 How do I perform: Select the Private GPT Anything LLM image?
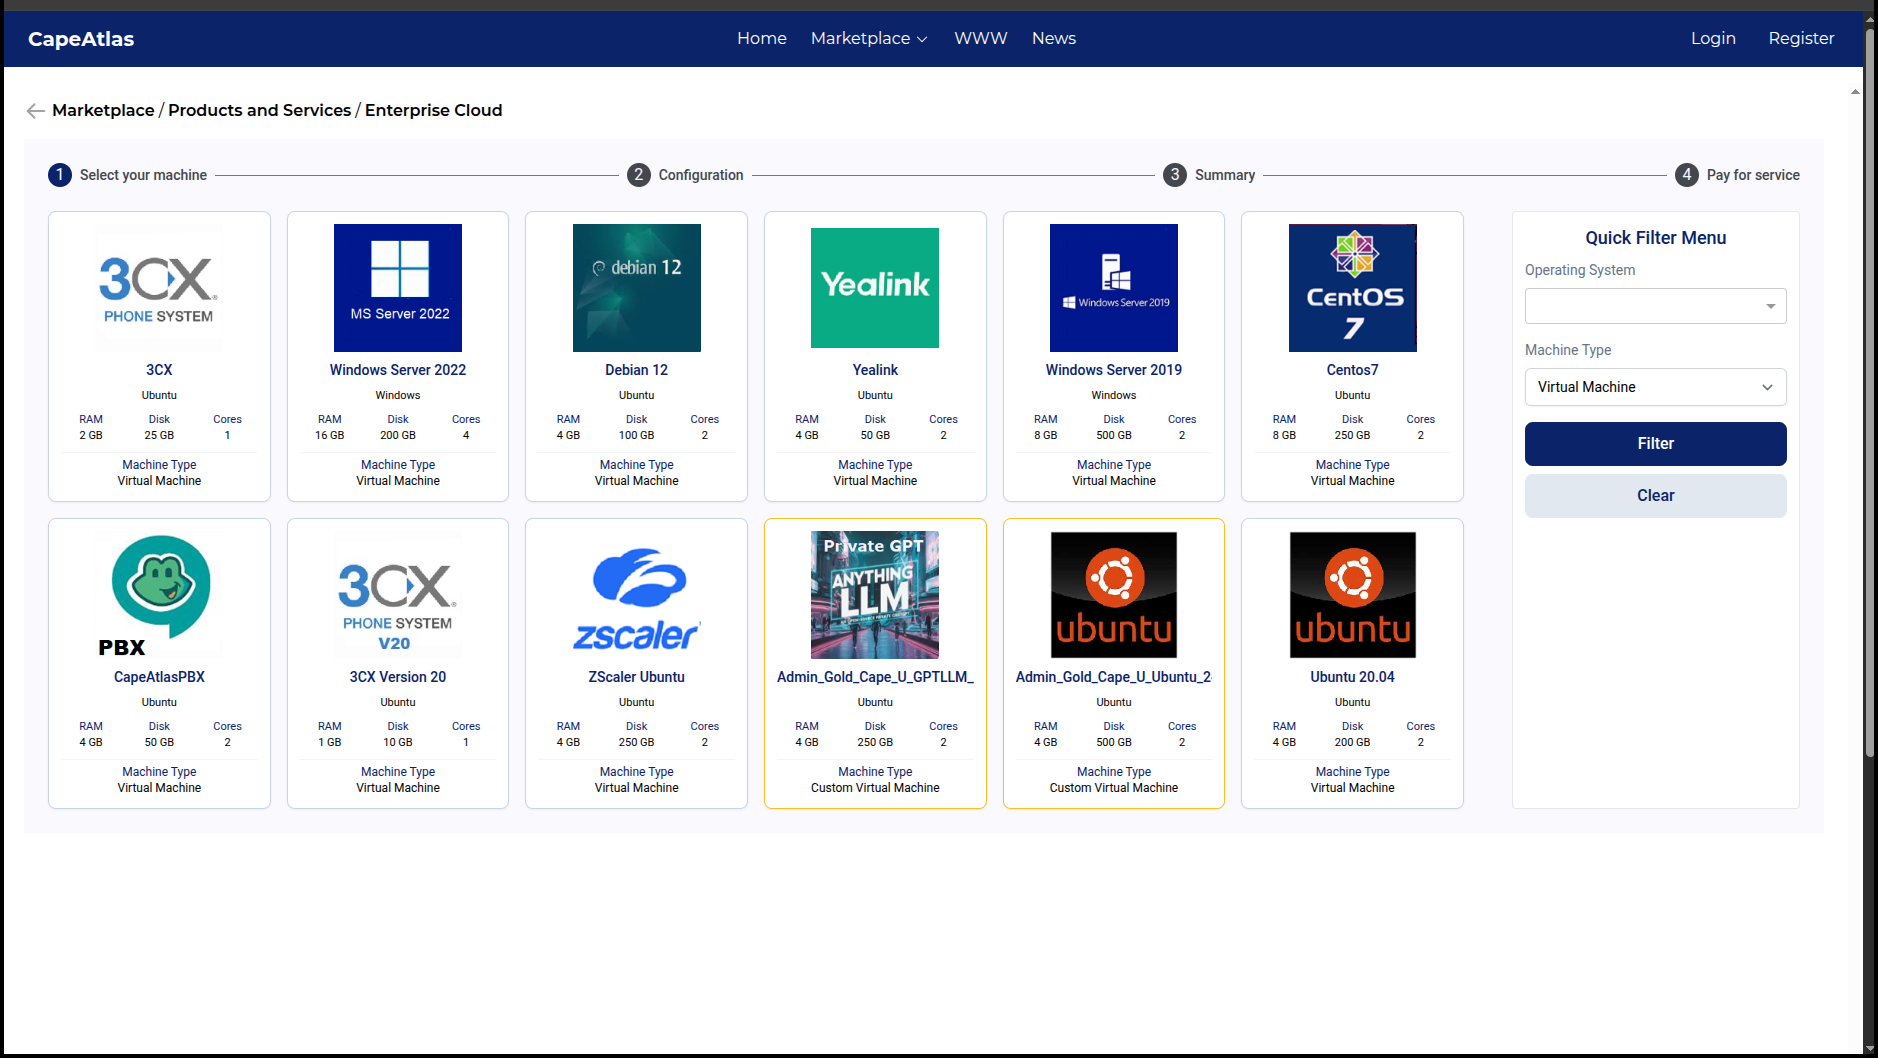coord(875,595)
